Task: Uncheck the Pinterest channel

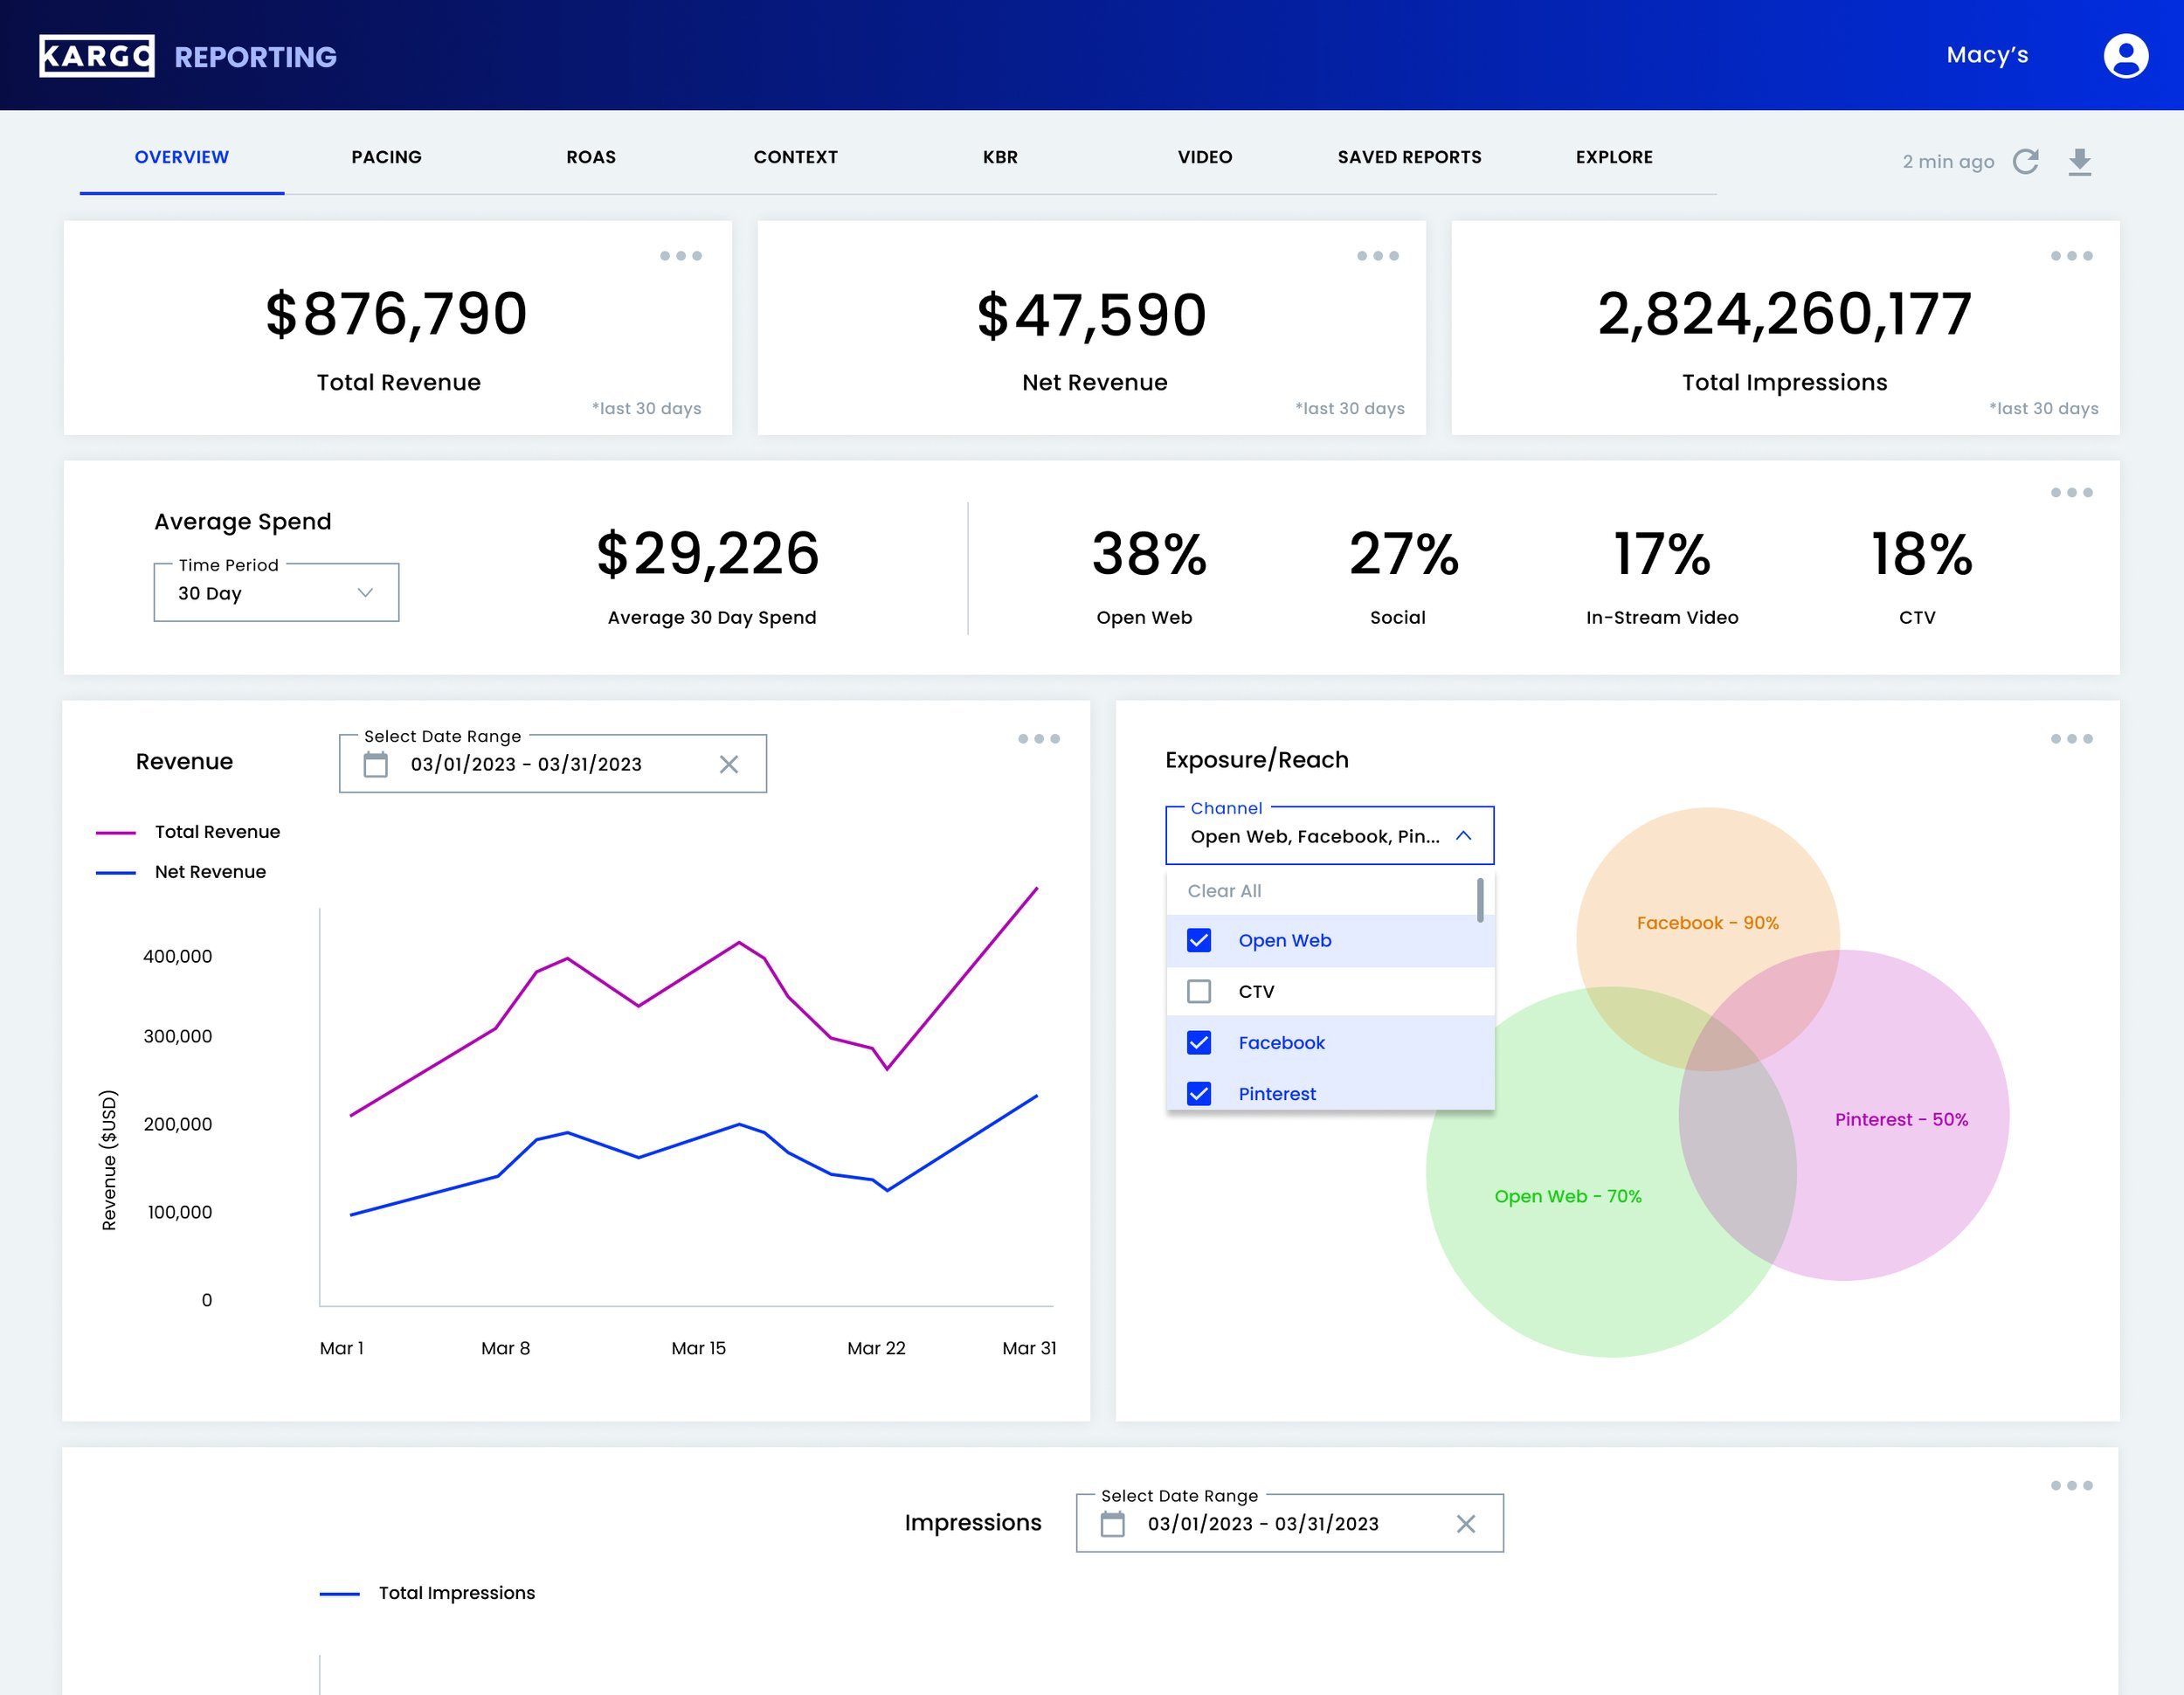Action: 1199,1094
